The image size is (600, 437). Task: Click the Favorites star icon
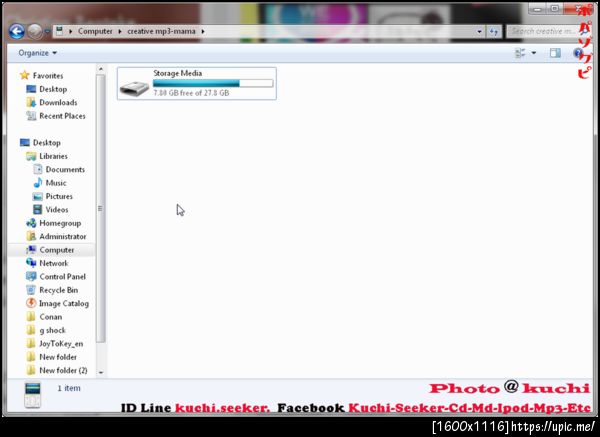[x=24, y=75]
